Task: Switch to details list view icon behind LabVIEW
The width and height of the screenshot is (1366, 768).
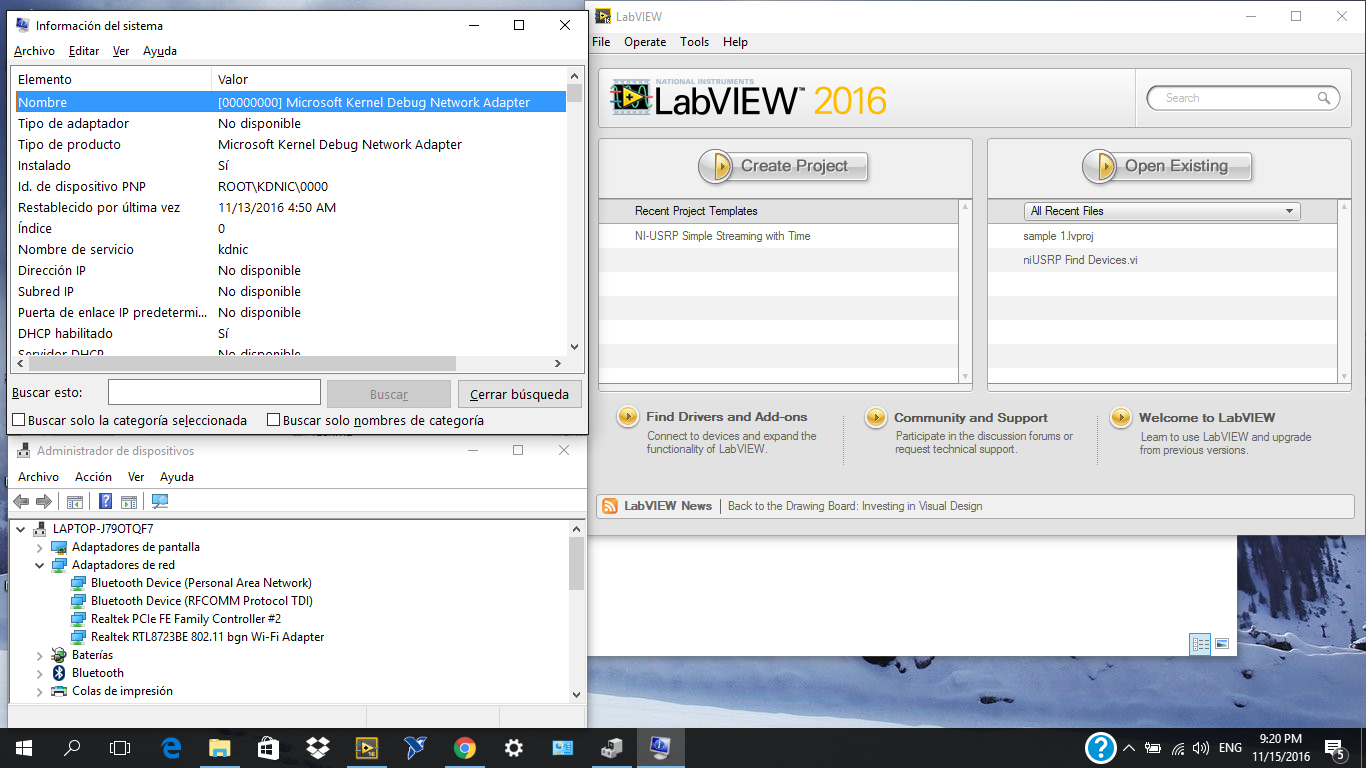Action: click(x=1200, y=644)
